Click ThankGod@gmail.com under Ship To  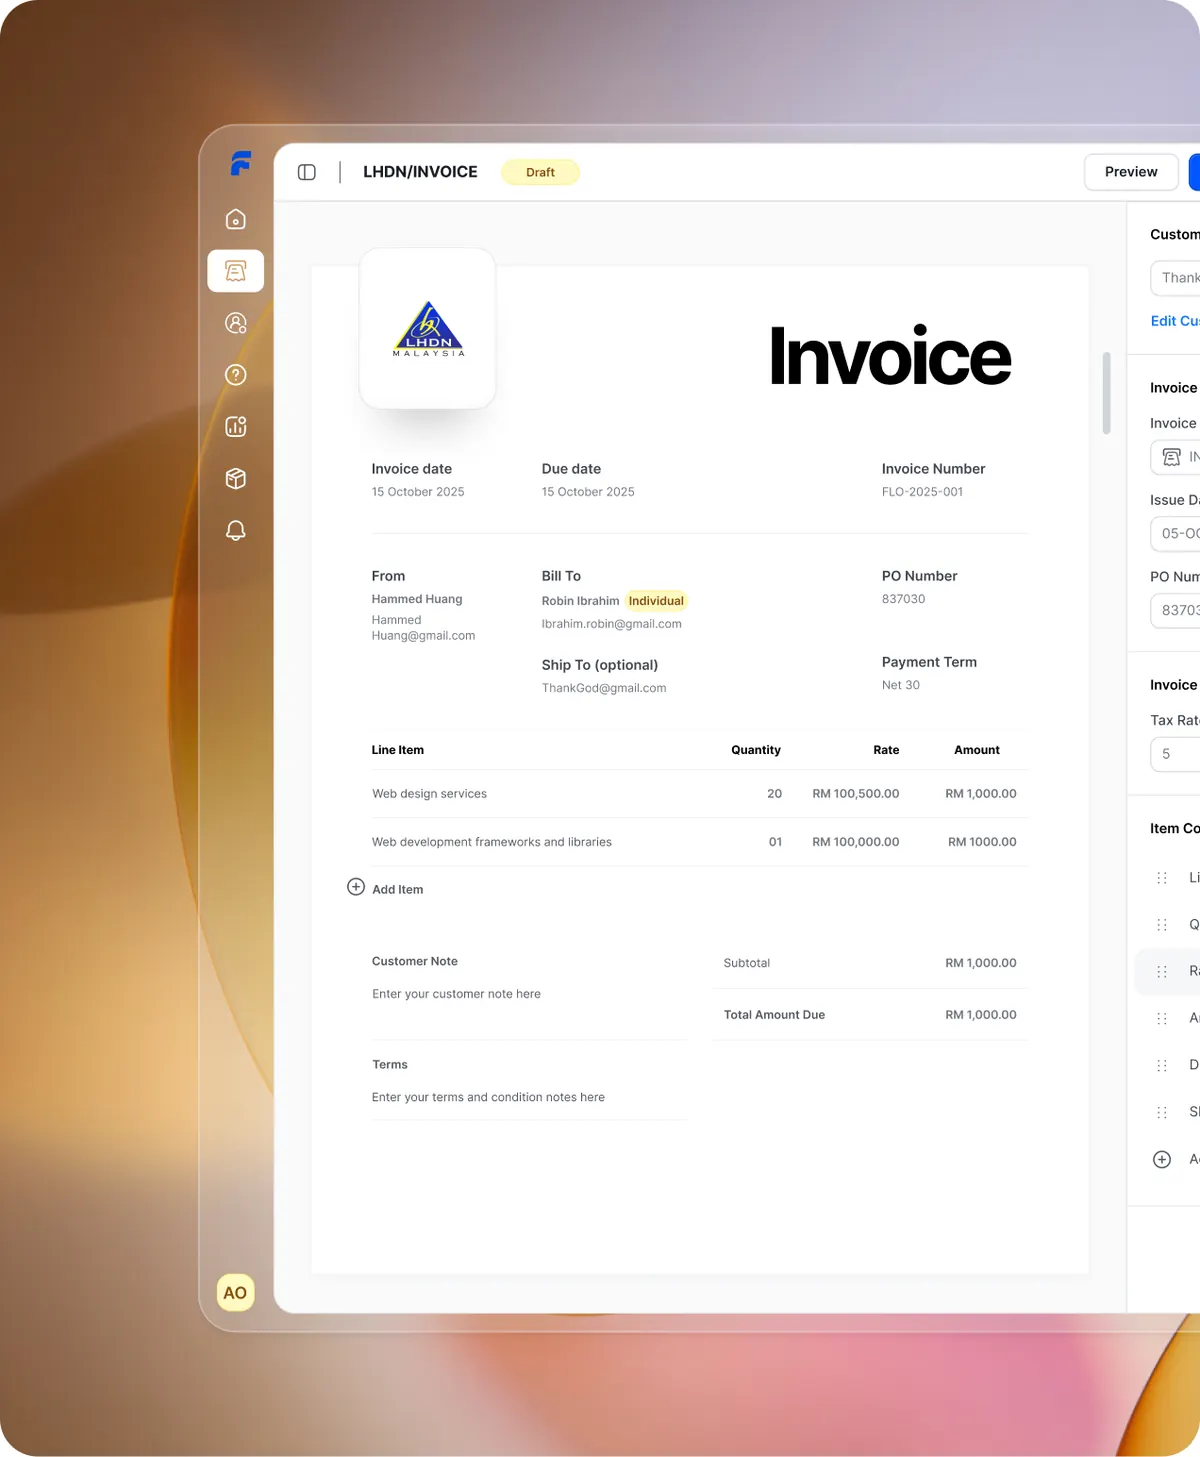tap(604, 688)
